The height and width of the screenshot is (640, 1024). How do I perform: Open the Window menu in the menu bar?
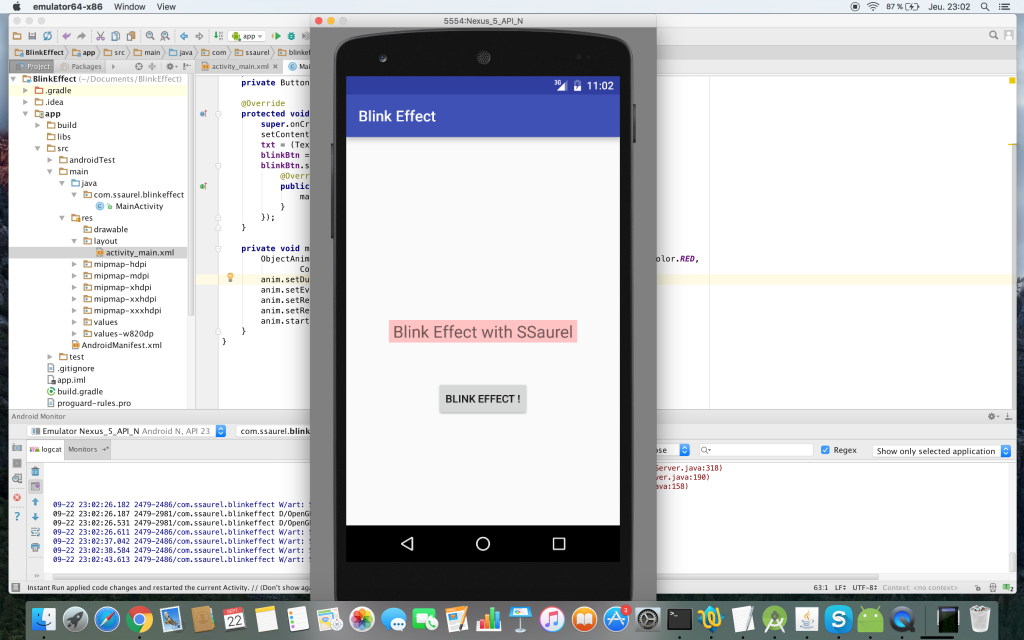click(130, 7)
